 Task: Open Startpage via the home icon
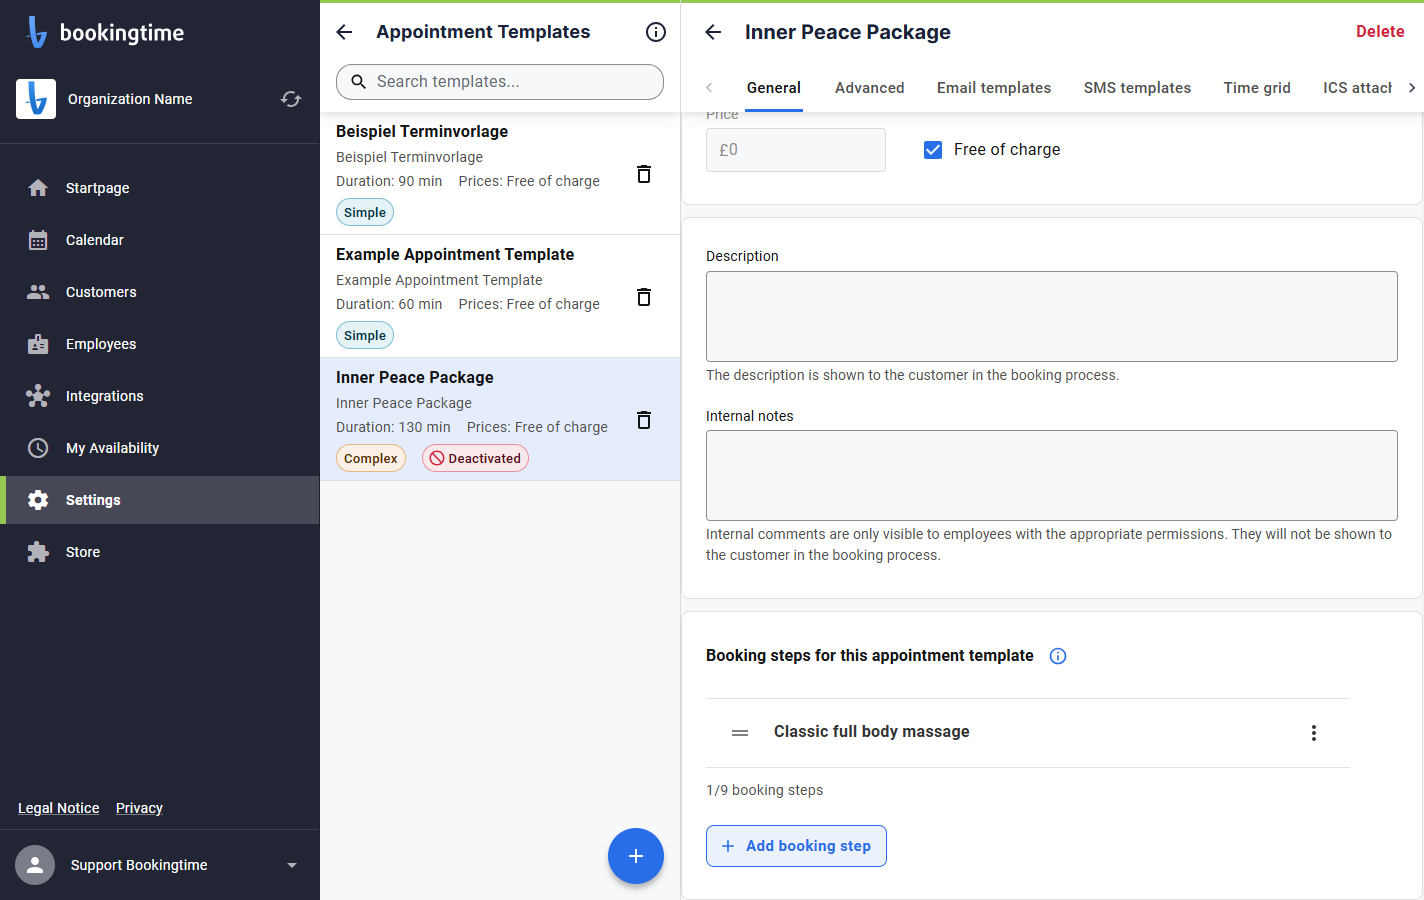[x=38, y=188]
